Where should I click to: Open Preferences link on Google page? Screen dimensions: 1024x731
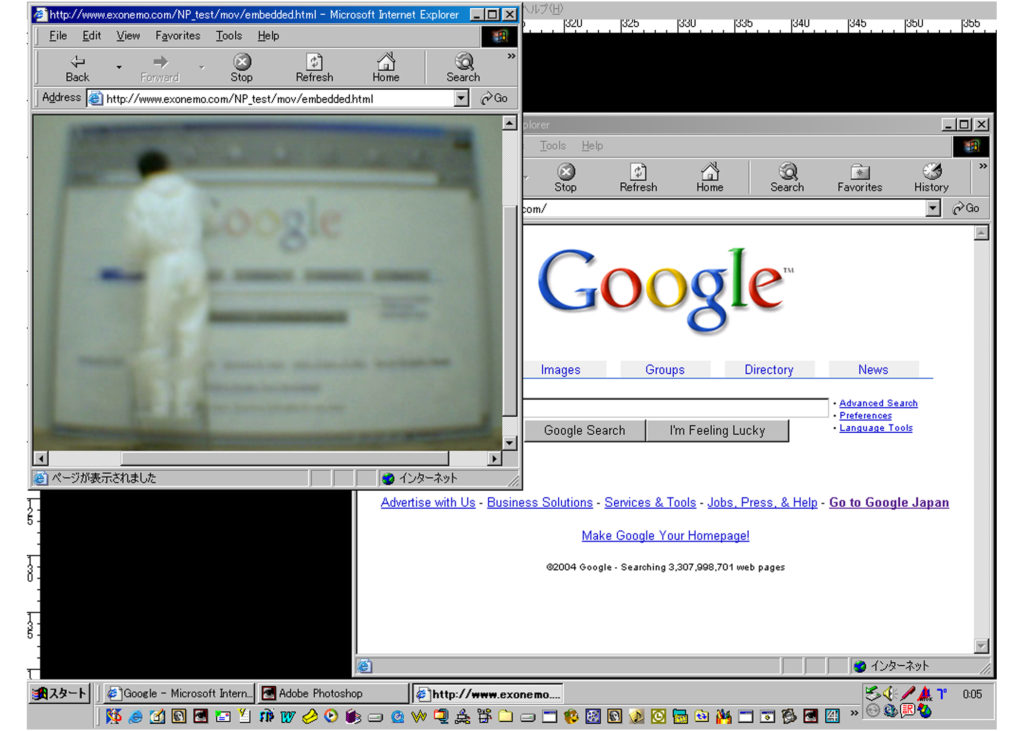tap(865, 416)
